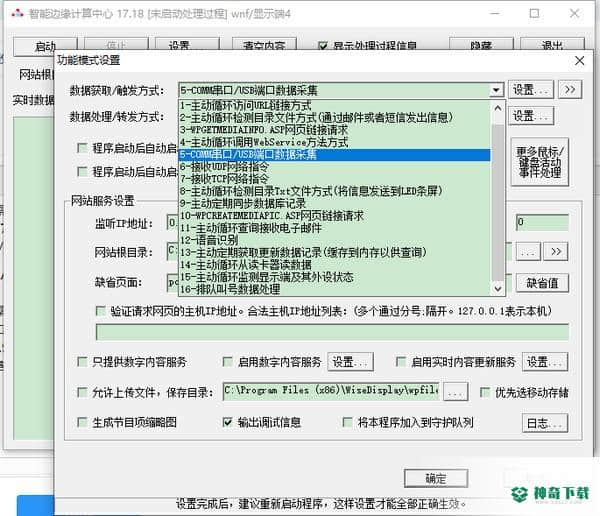The width and height of the screenshot is (600, 516).
Task: Close the 功能模式设置 dialog
Action: pyautogui.click(x=579, y=60)
